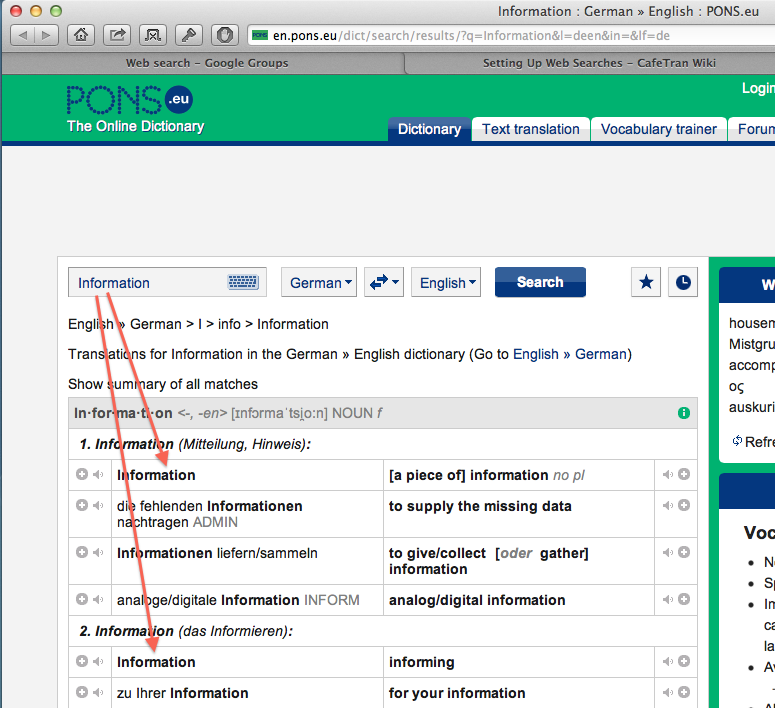Click the green info icon on headword bar
Viewport: 775px width, 708px height.
coord(684,413)
